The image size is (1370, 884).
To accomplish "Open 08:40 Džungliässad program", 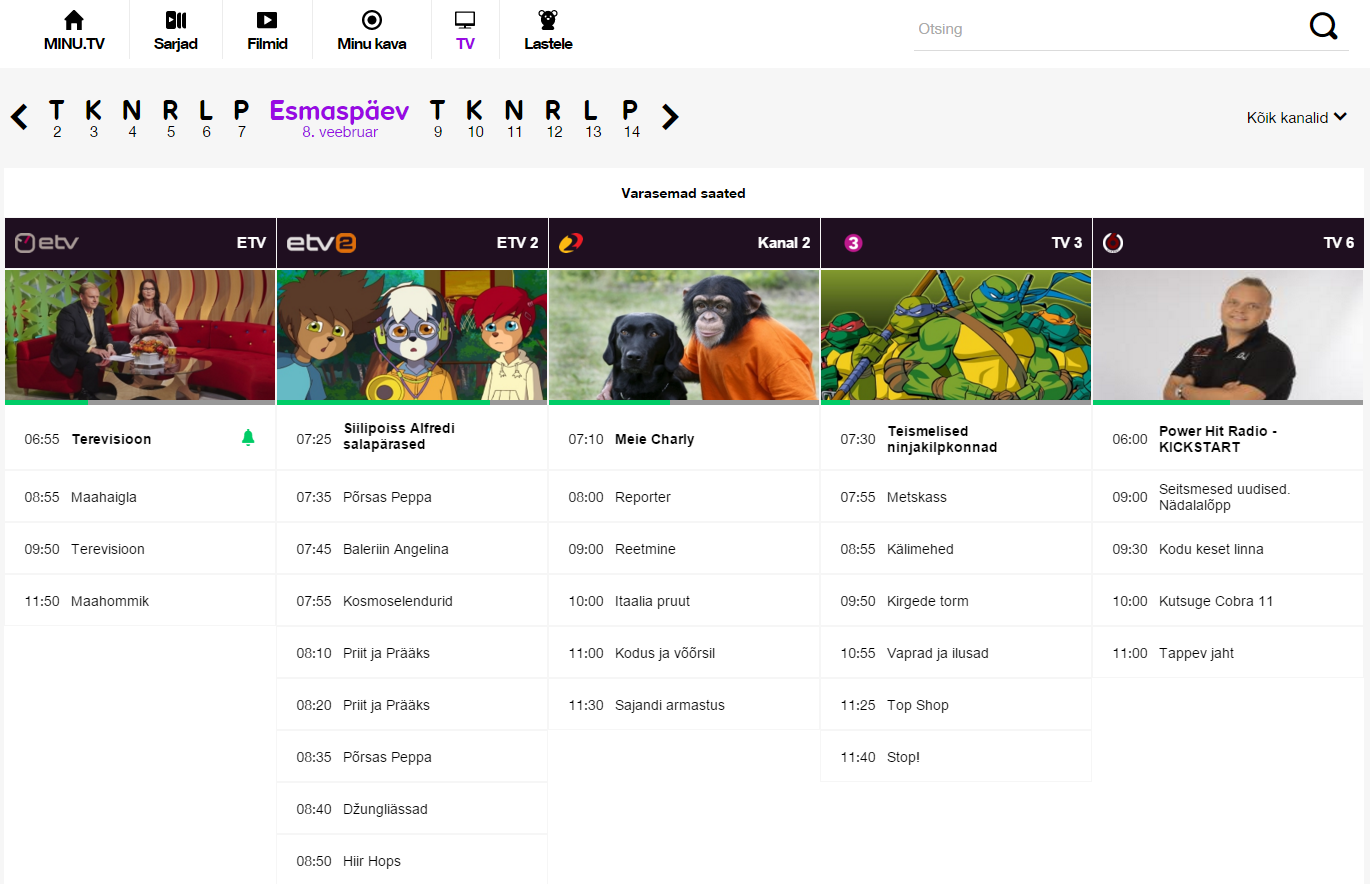I will point(412,809).
